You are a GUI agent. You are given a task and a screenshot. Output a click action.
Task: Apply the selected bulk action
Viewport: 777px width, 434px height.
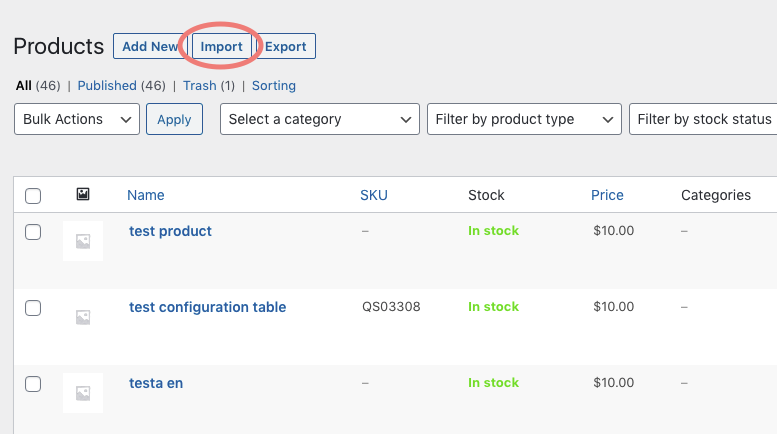(x=174, y=119)
